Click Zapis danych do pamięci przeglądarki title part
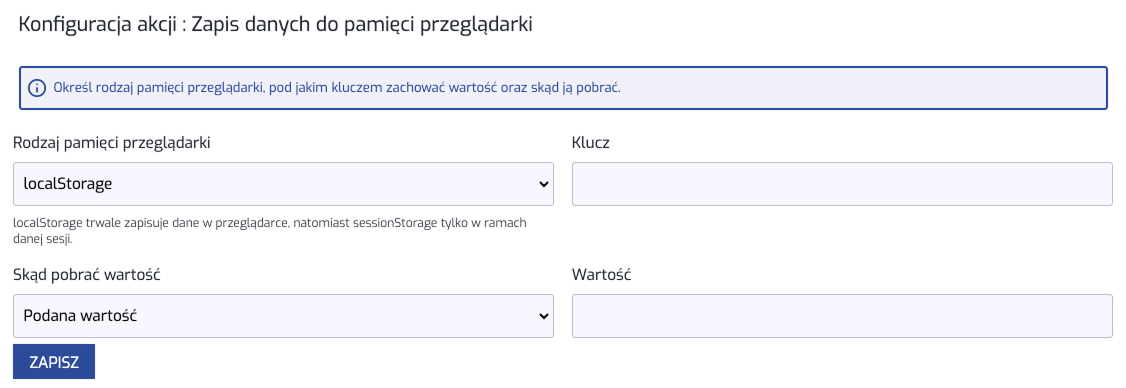The image size is (1126, 388). point(363,24)
